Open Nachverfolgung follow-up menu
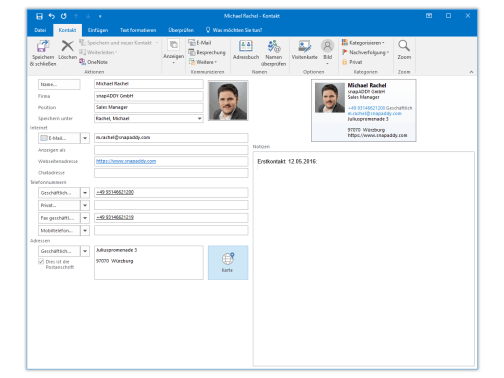 (366, 52)
